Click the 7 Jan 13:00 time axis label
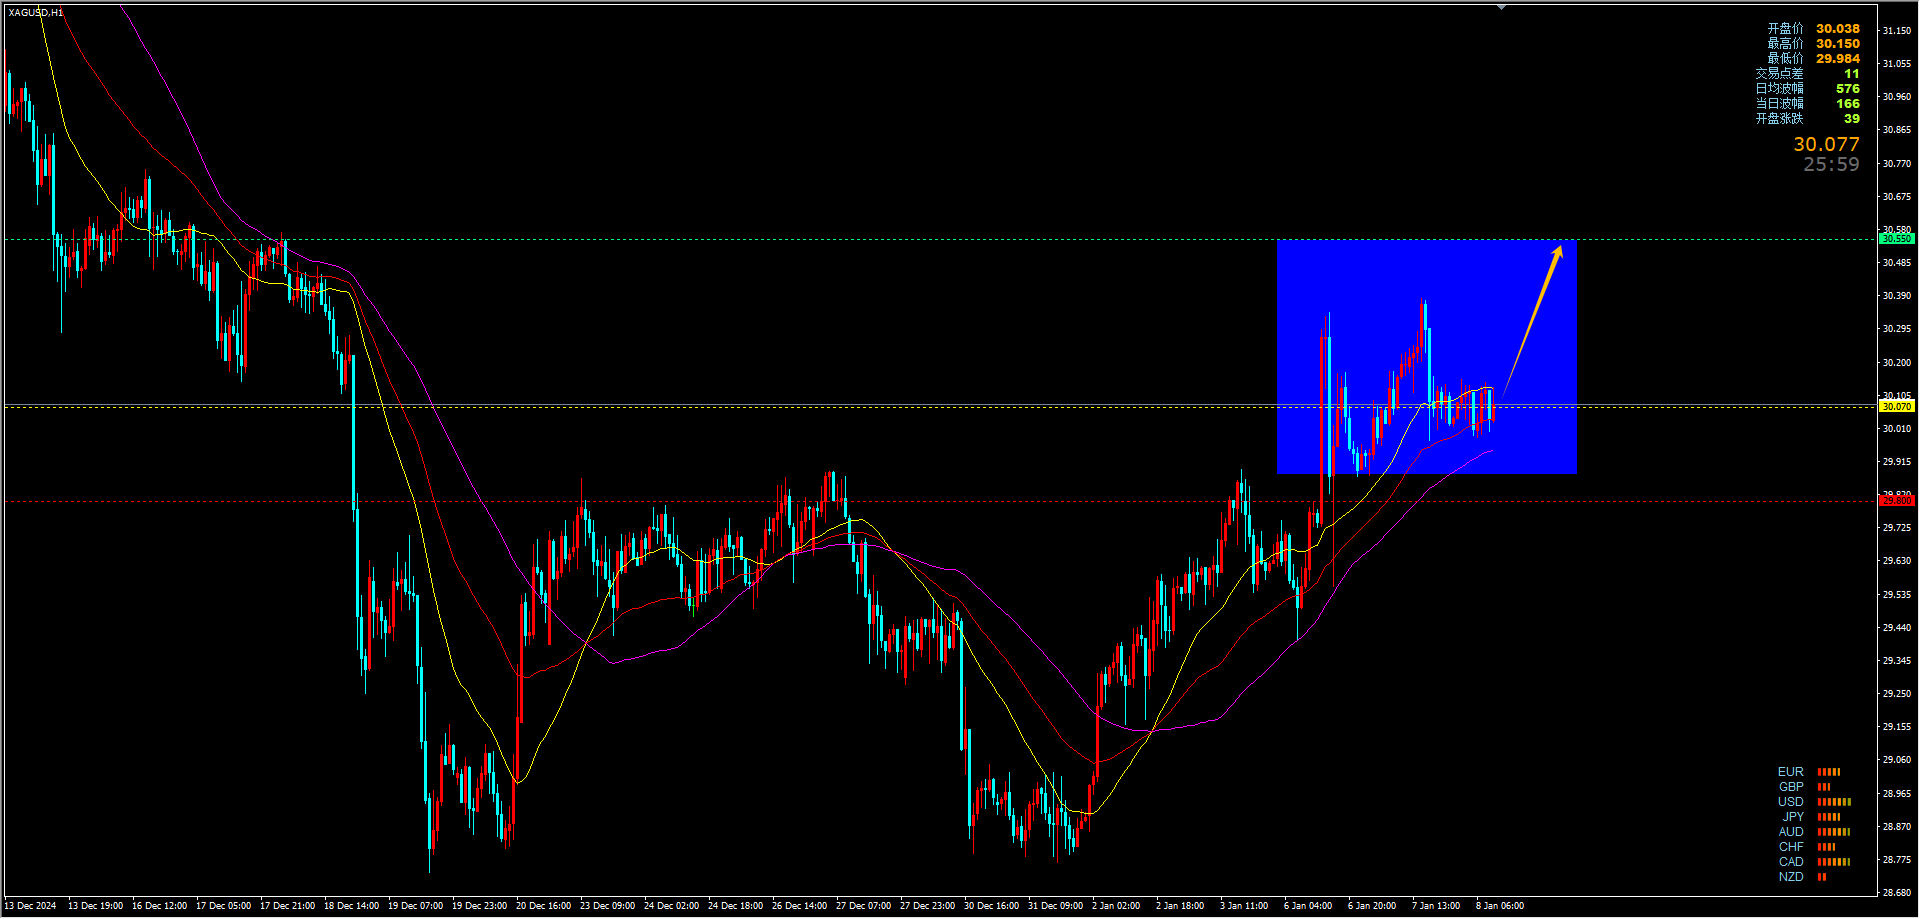 tap(1436, 906)
